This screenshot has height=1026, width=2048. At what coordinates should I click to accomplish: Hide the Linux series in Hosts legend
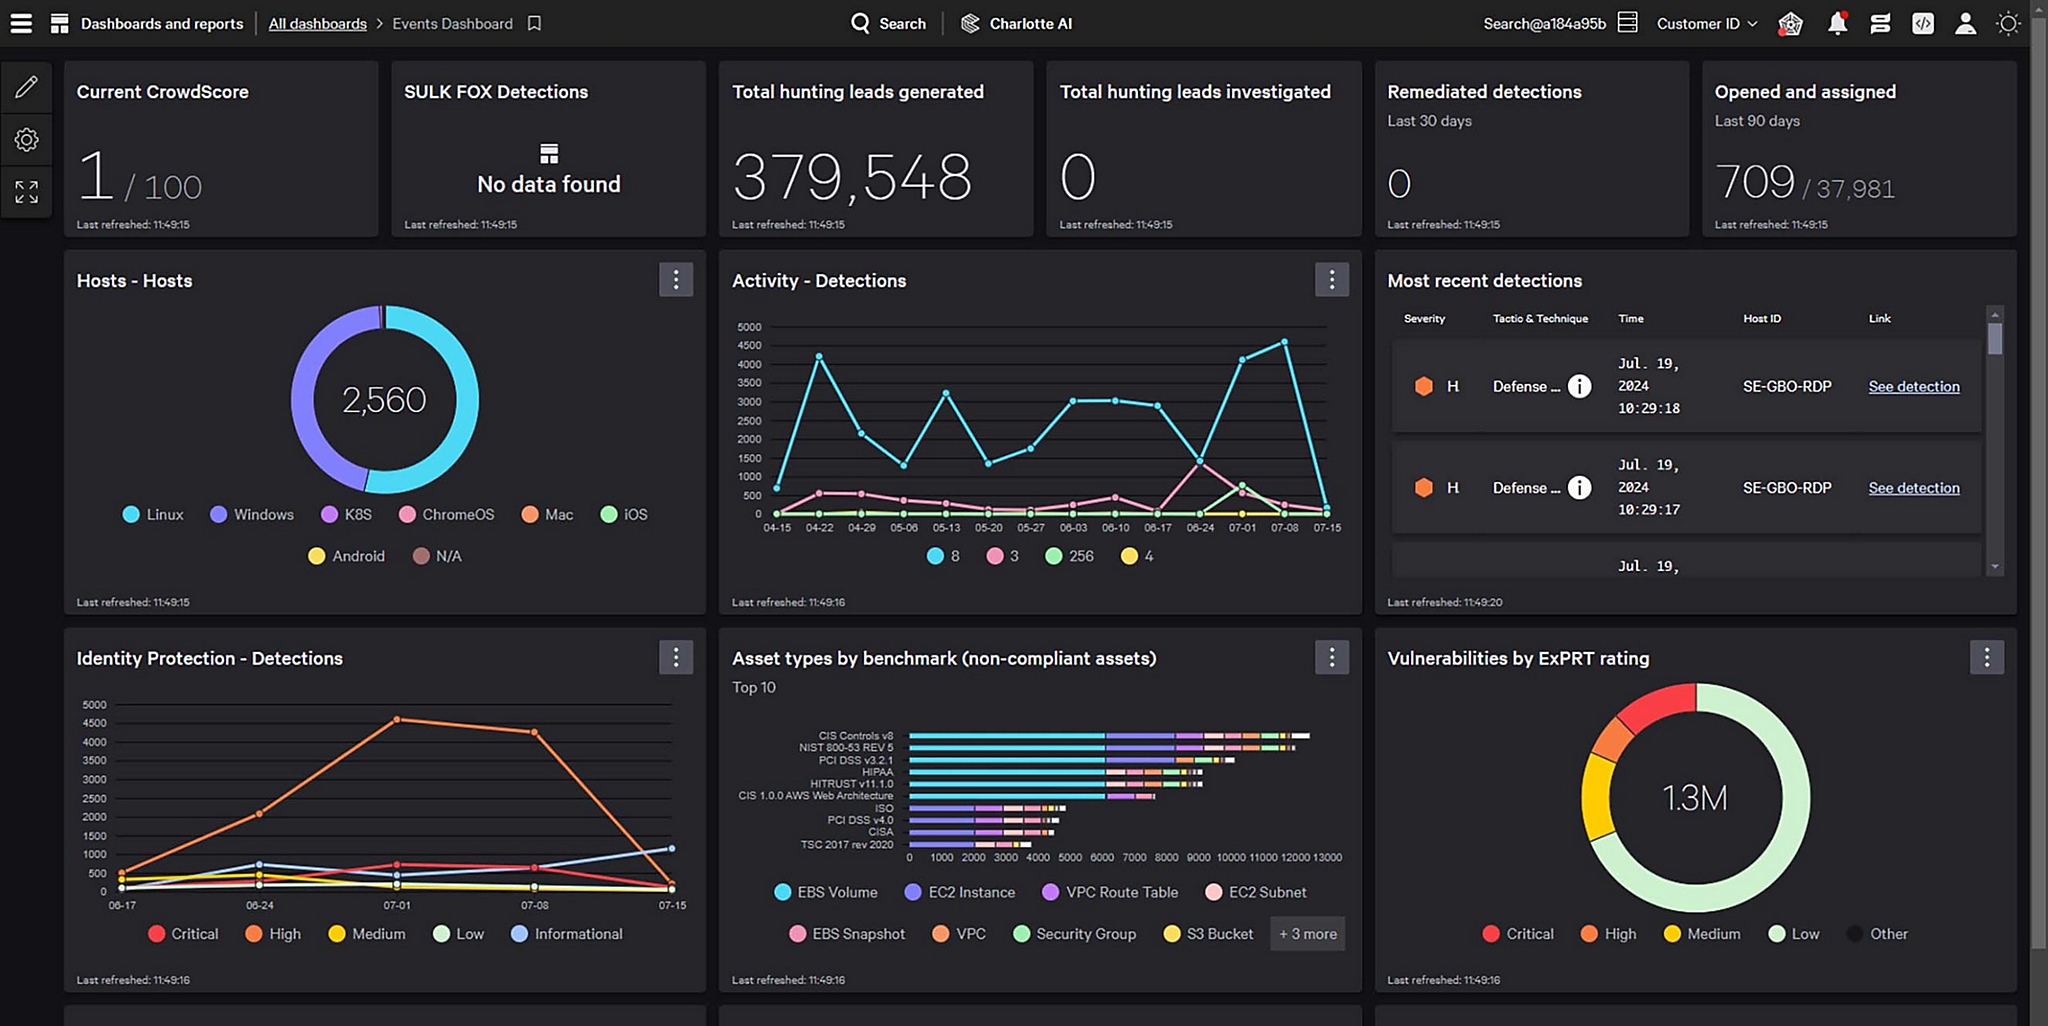tap(152, 514)
